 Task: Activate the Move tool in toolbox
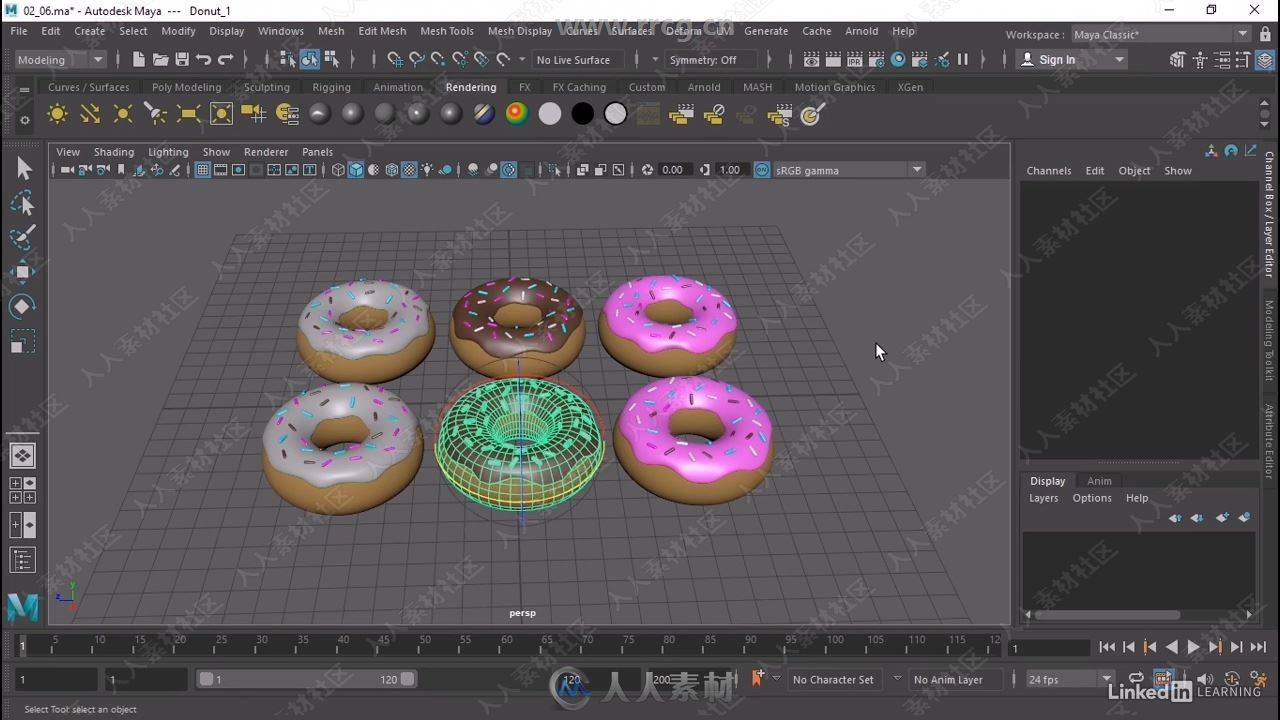click(x=23, y=272)
